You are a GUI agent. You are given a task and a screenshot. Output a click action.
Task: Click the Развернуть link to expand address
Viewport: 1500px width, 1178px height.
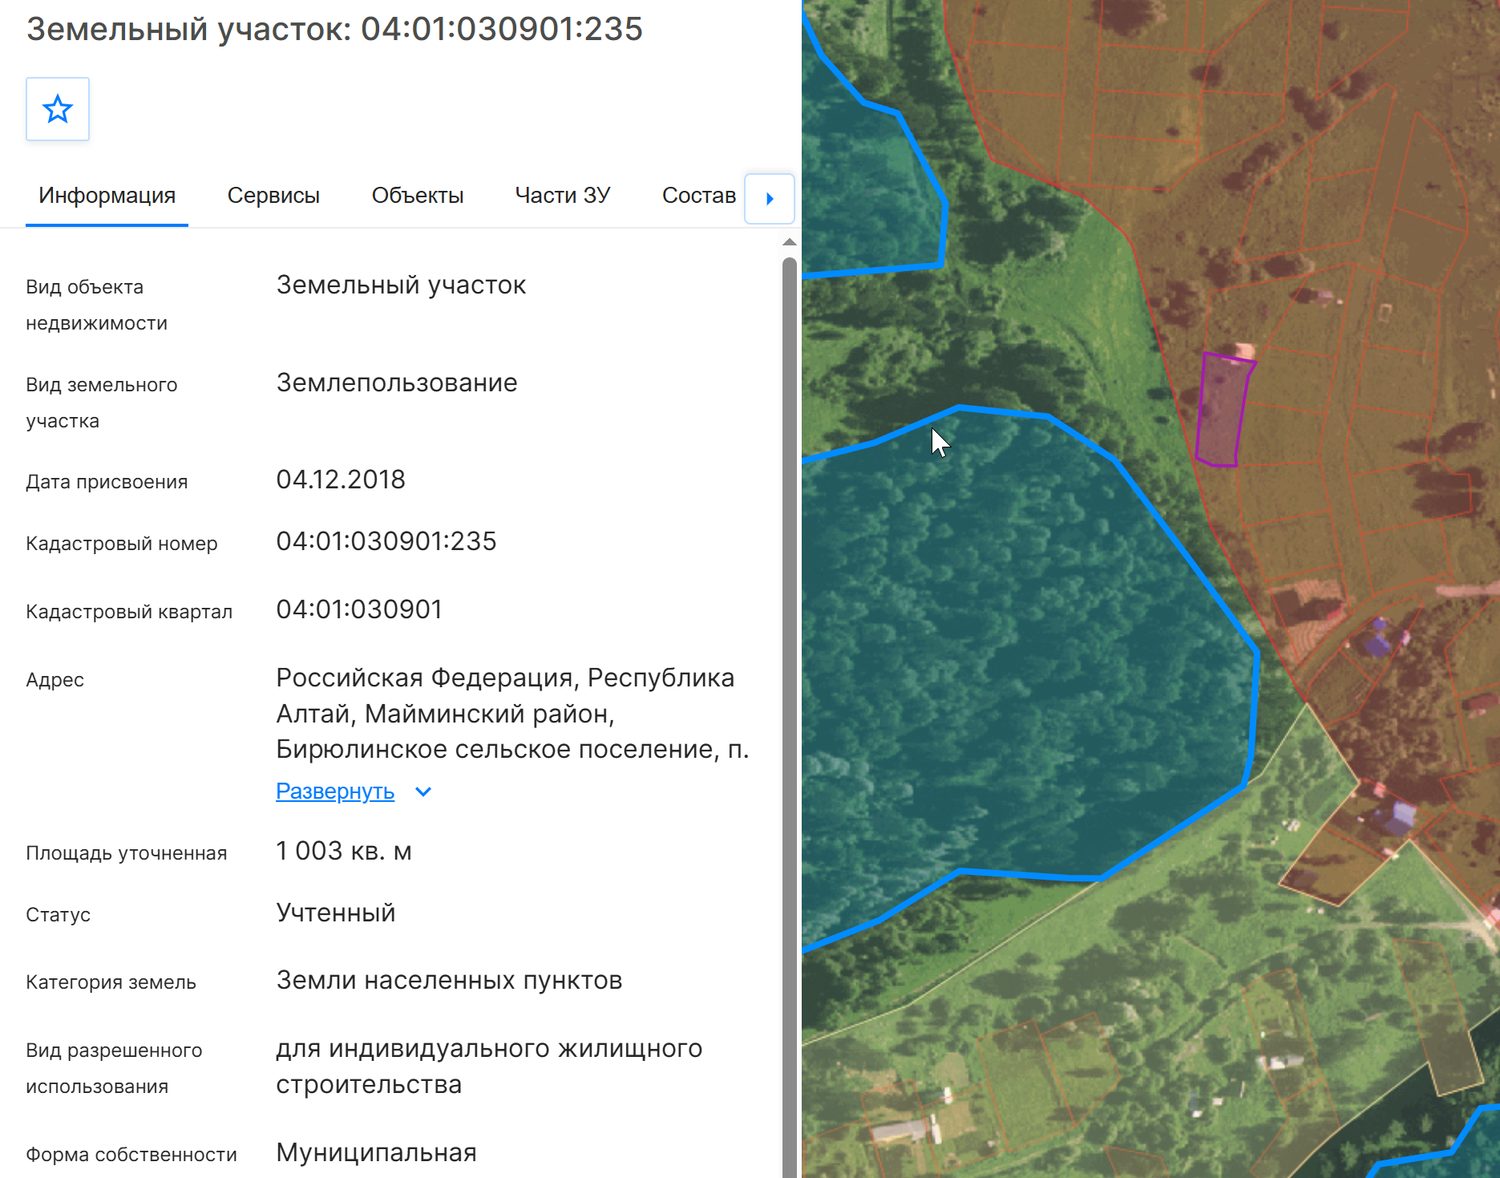pyautogui.click(x=335, y=792)
